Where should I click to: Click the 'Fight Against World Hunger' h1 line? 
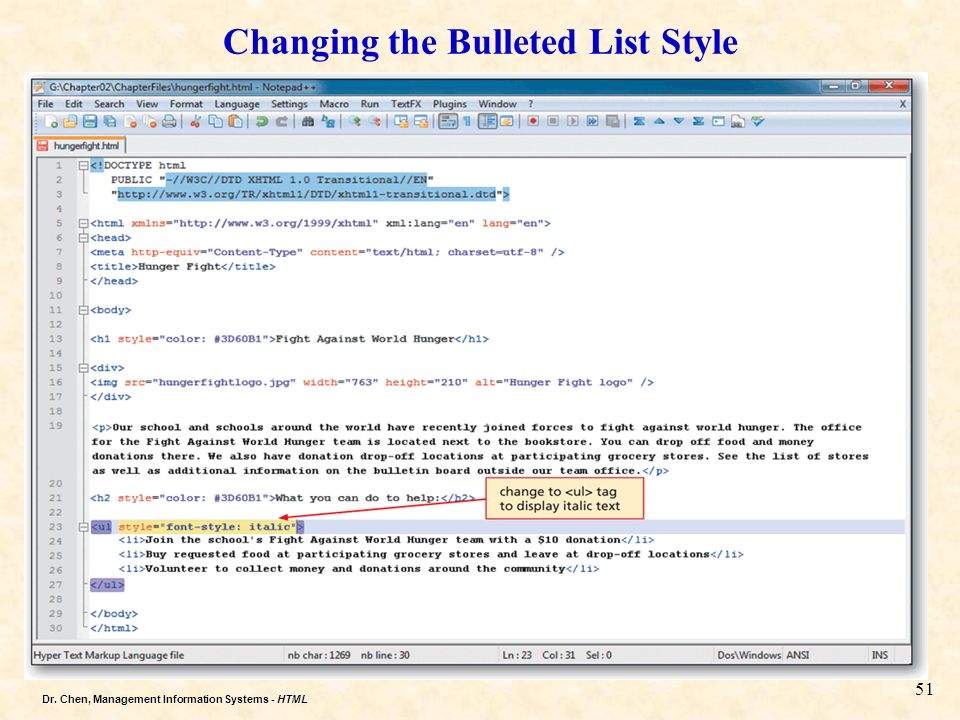click(x=289, y=339)
